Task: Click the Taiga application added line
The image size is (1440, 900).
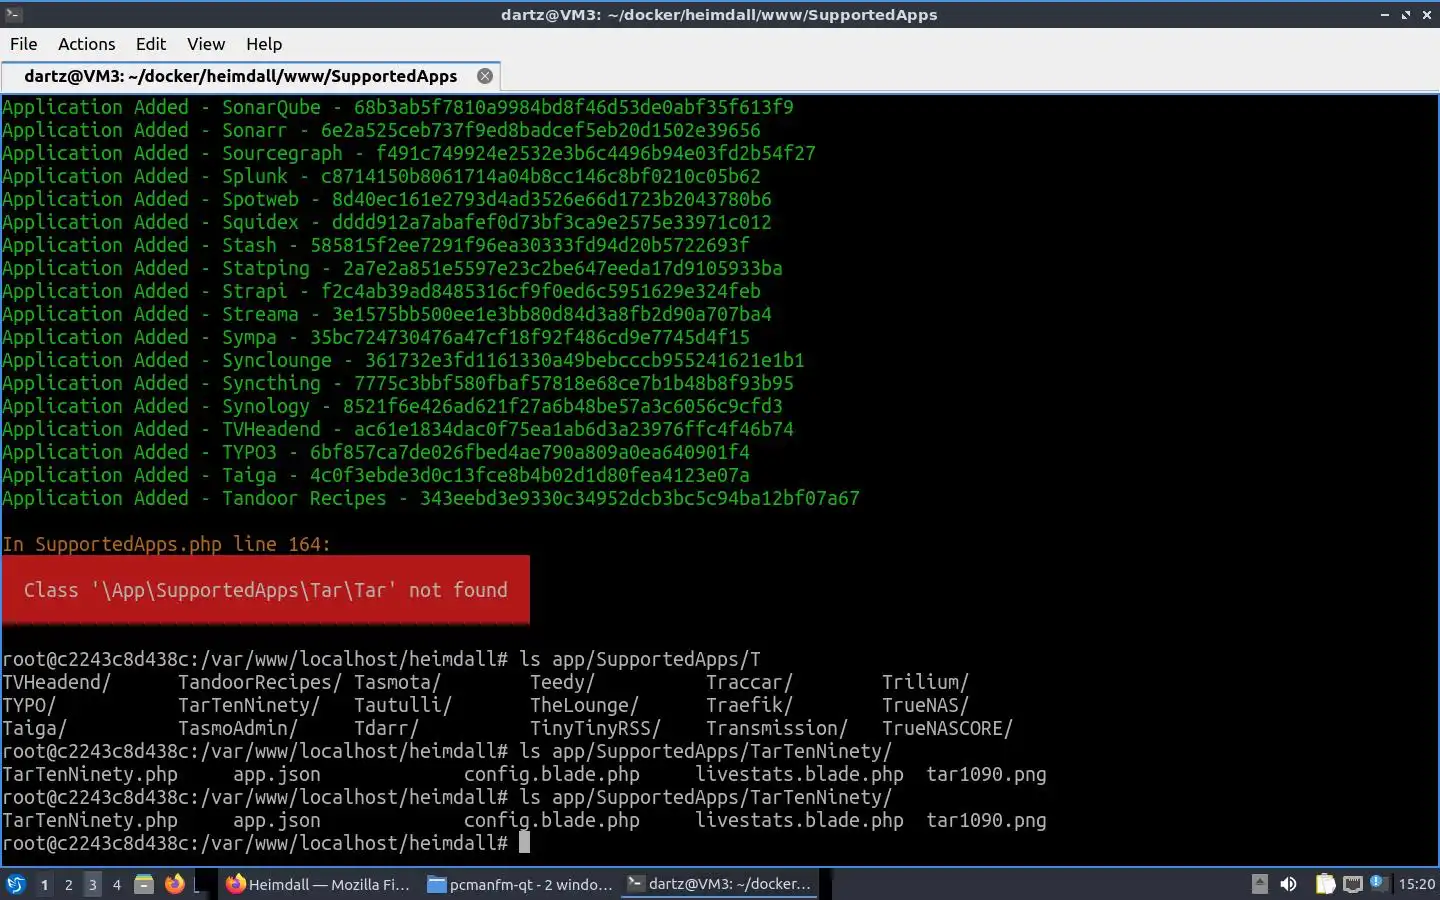Action: pos(376,475)
